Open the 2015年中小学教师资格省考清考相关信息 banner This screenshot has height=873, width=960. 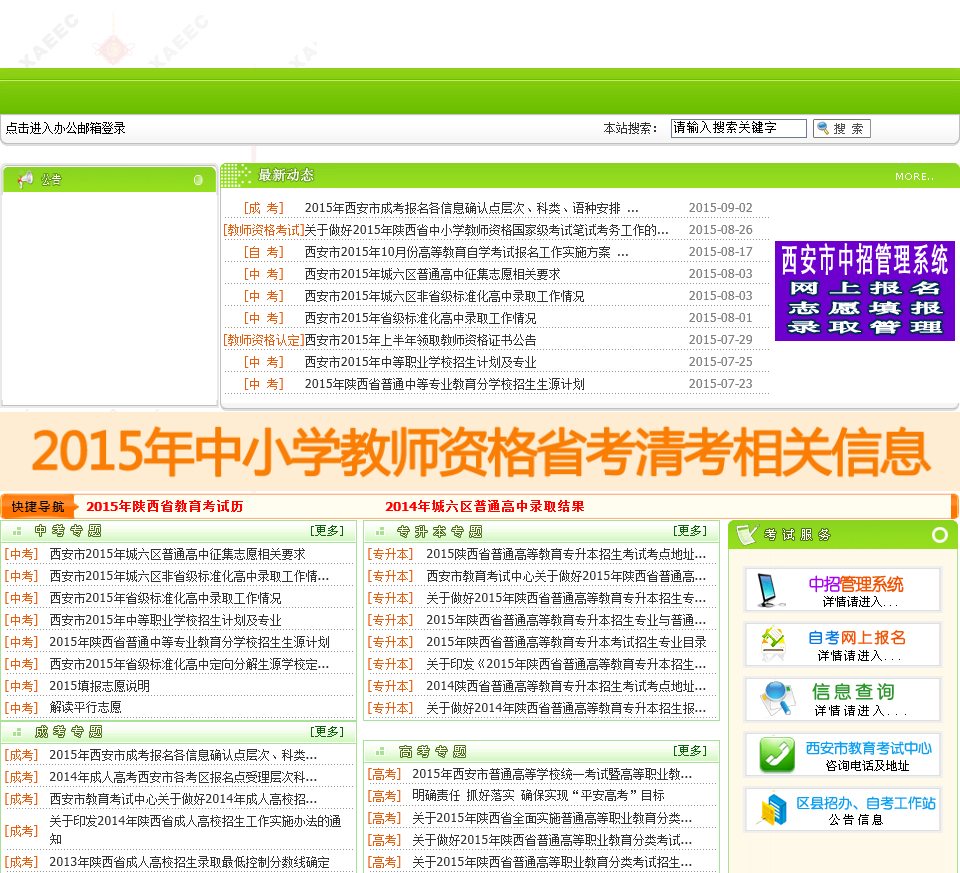tap(480, 452)
